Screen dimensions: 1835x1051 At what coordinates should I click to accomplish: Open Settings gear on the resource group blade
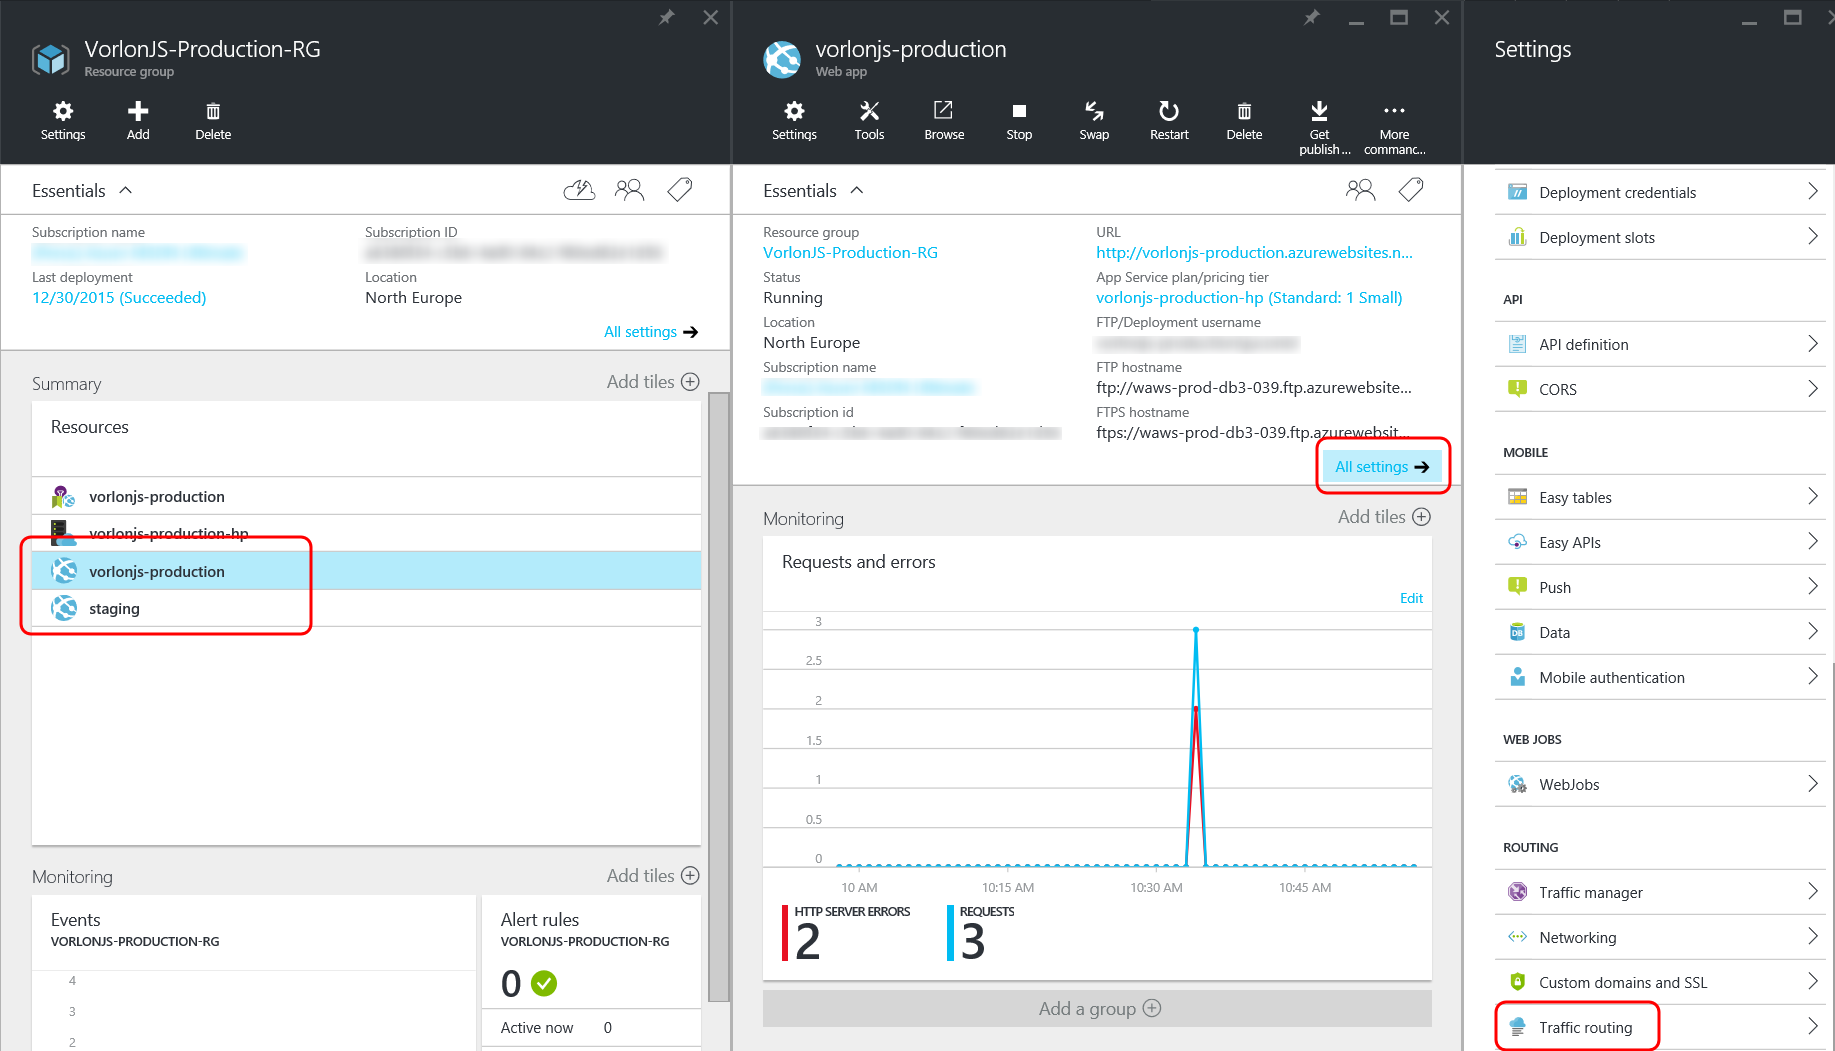click(x=62, y=120)
